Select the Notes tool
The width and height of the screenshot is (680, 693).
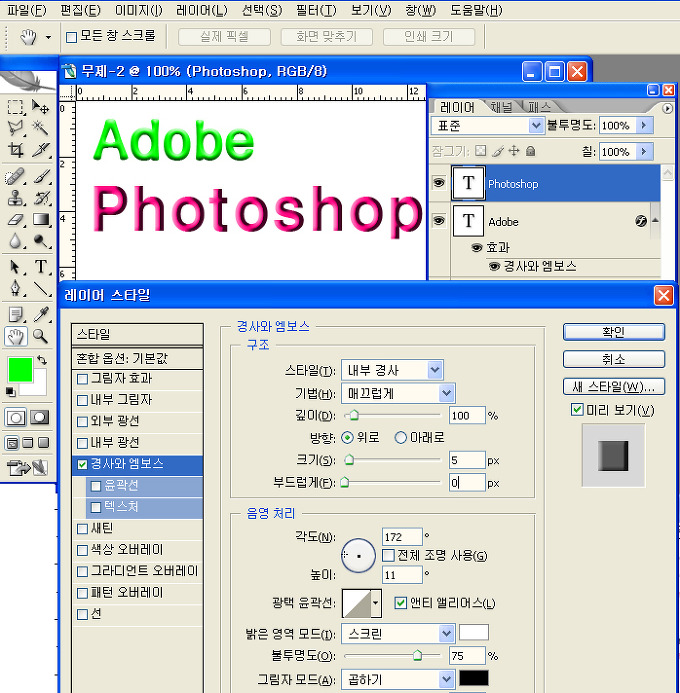[15, 315]
